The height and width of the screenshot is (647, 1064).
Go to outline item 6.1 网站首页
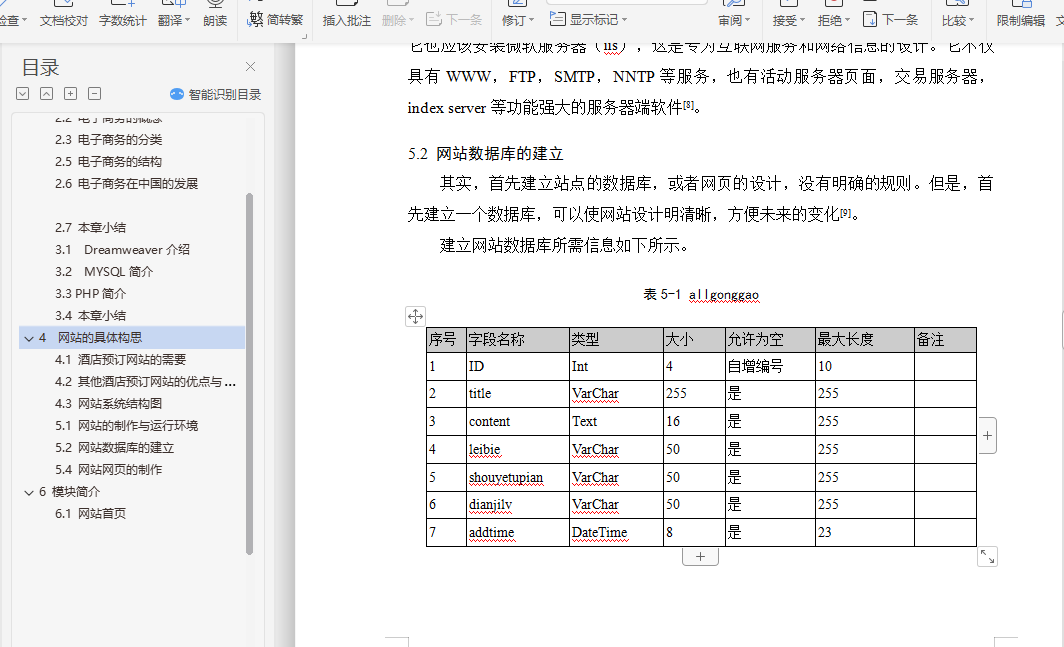pos(90,514)
